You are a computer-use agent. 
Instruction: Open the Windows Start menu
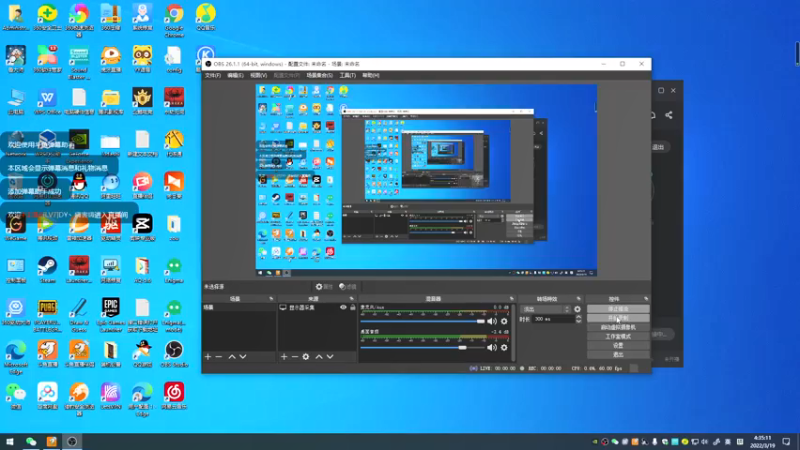click(10, 442)
